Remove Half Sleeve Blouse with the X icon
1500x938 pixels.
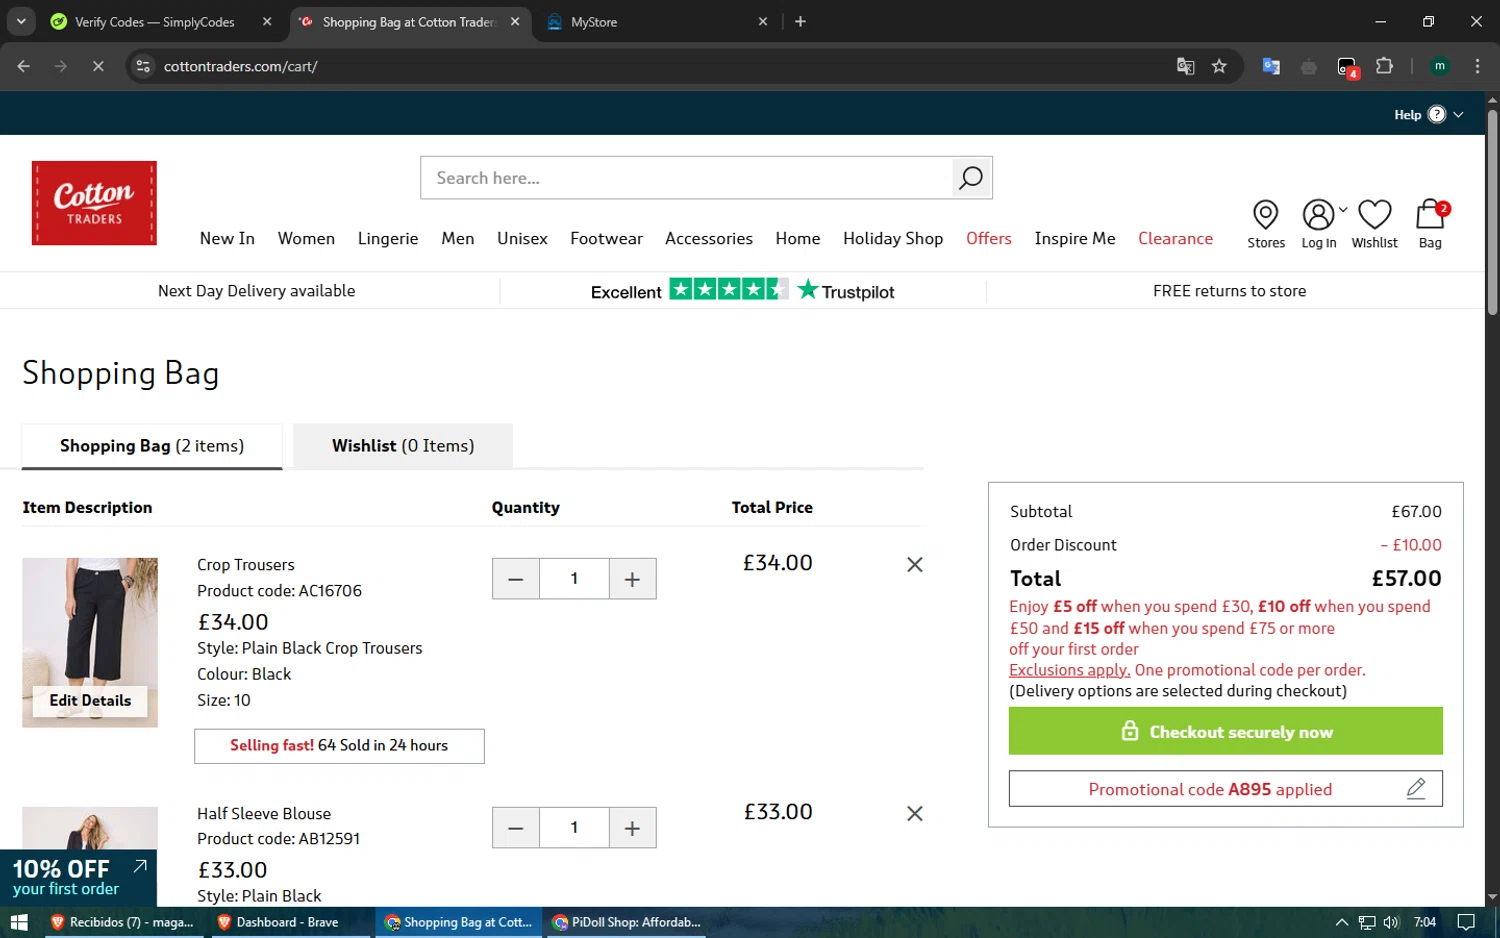[914, 814]
